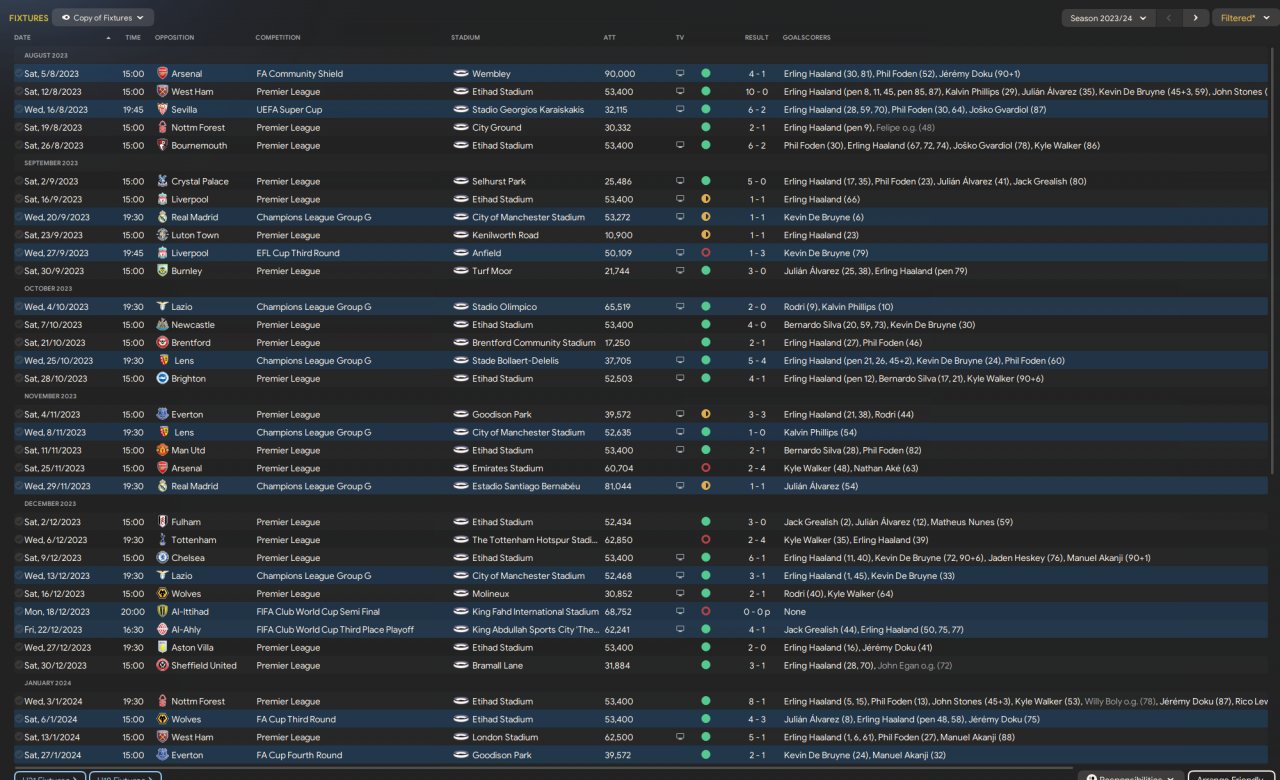Go to the next season with the right arrow
1280x780 pixels.
point(1195,18)
